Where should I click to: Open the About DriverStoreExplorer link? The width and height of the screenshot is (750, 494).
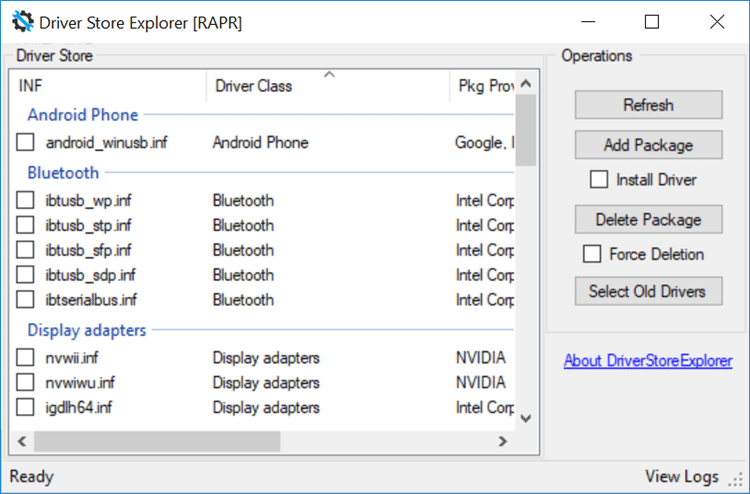coord(648,360)
